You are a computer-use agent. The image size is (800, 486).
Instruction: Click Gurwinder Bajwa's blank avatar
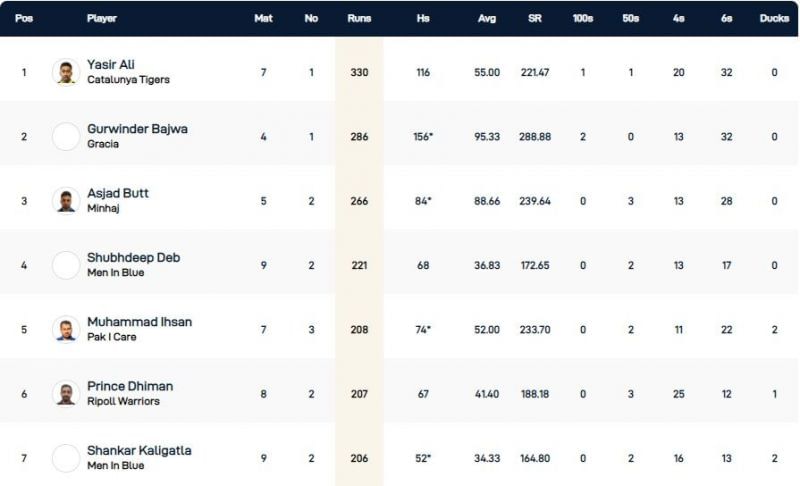(x=66, y=136)
